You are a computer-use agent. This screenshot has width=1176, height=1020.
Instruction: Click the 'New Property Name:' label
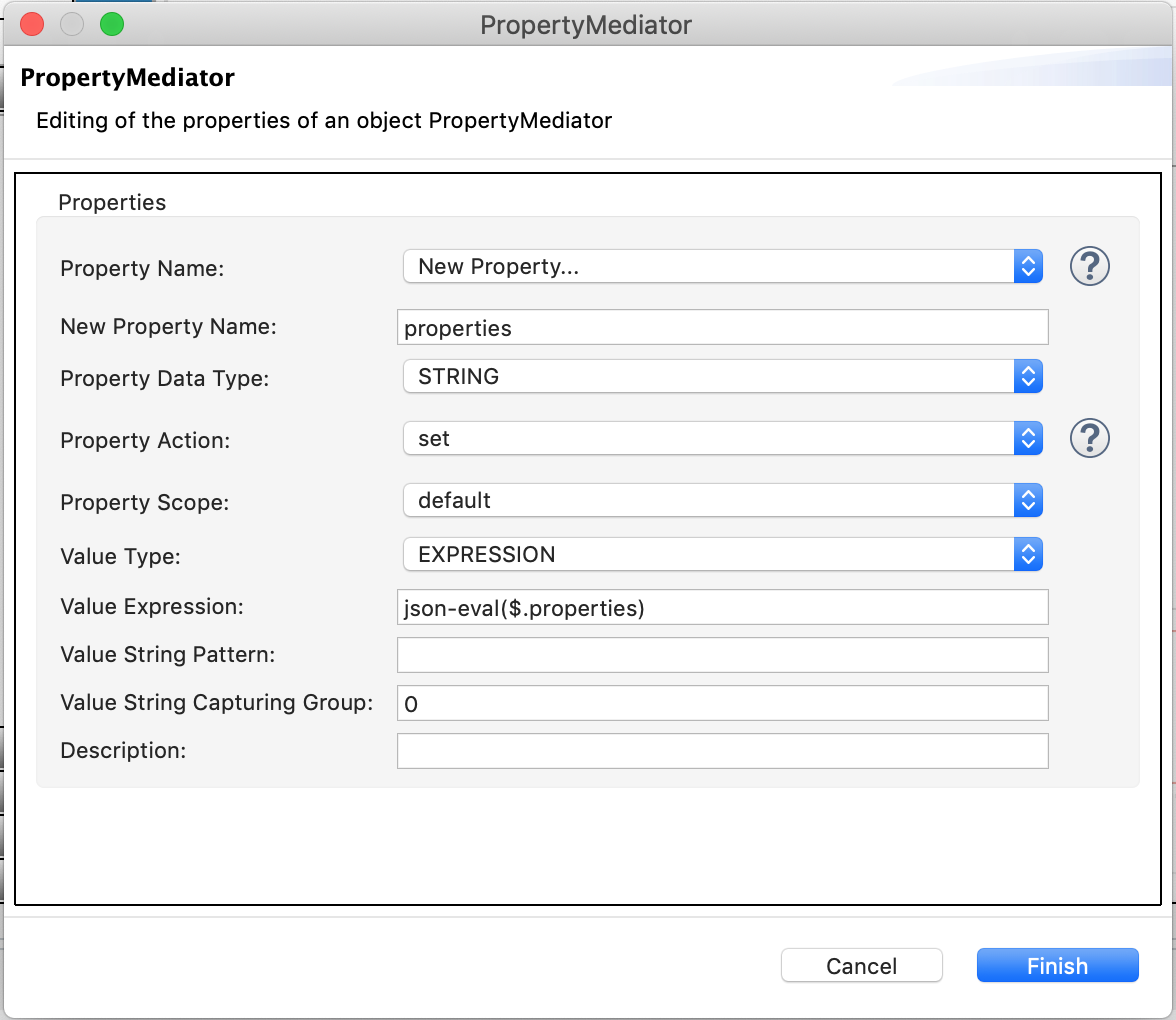tap(168, 327)
